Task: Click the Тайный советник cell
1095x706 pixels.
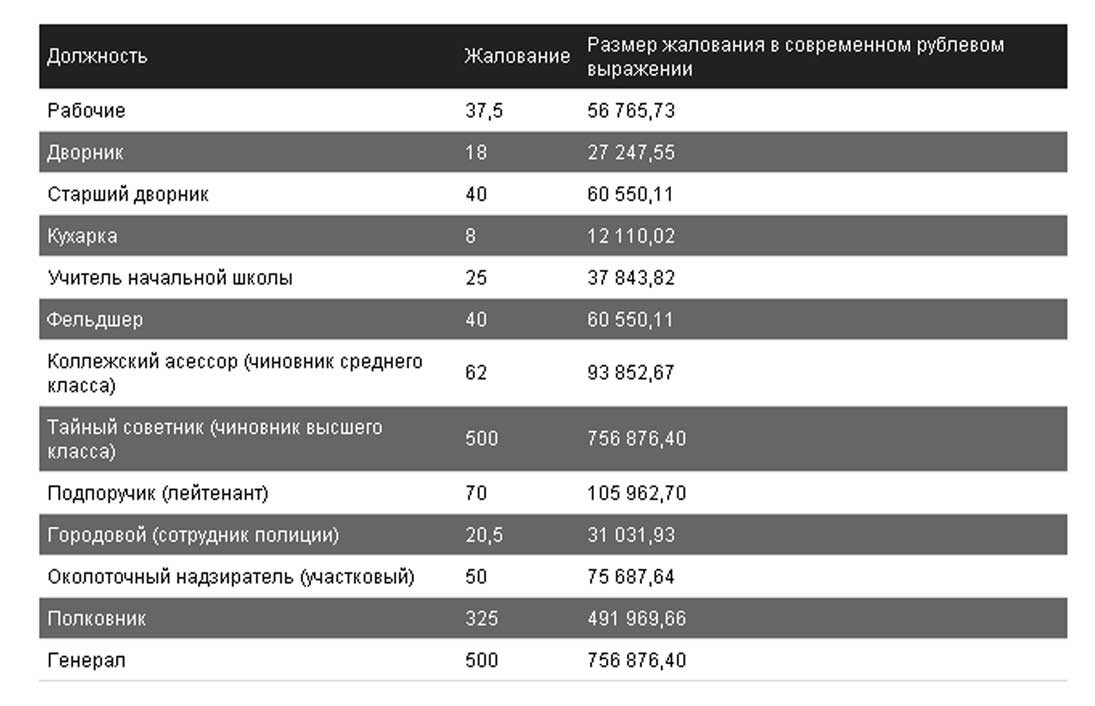Action: point(214,439)
